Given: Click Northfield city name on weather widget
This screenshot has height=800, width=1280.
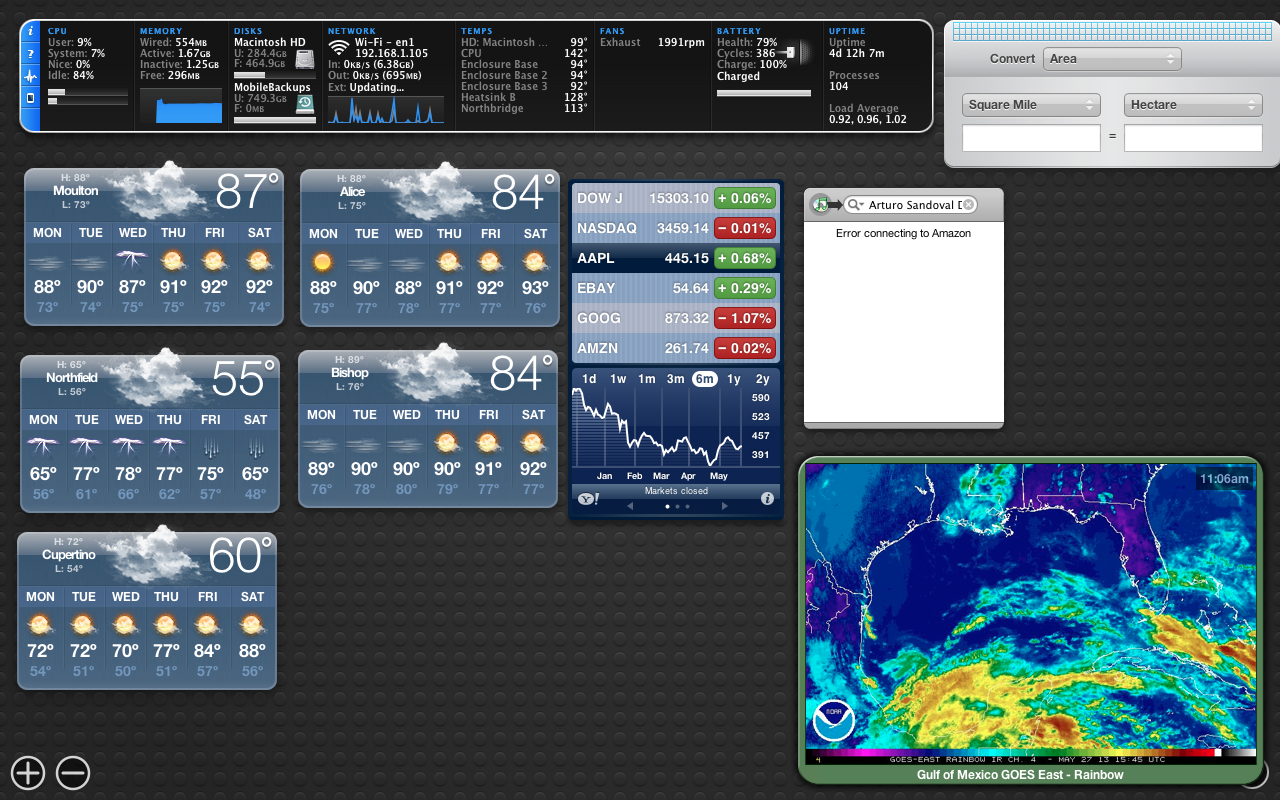Looking at the screenshot, I should coord(72,378).
